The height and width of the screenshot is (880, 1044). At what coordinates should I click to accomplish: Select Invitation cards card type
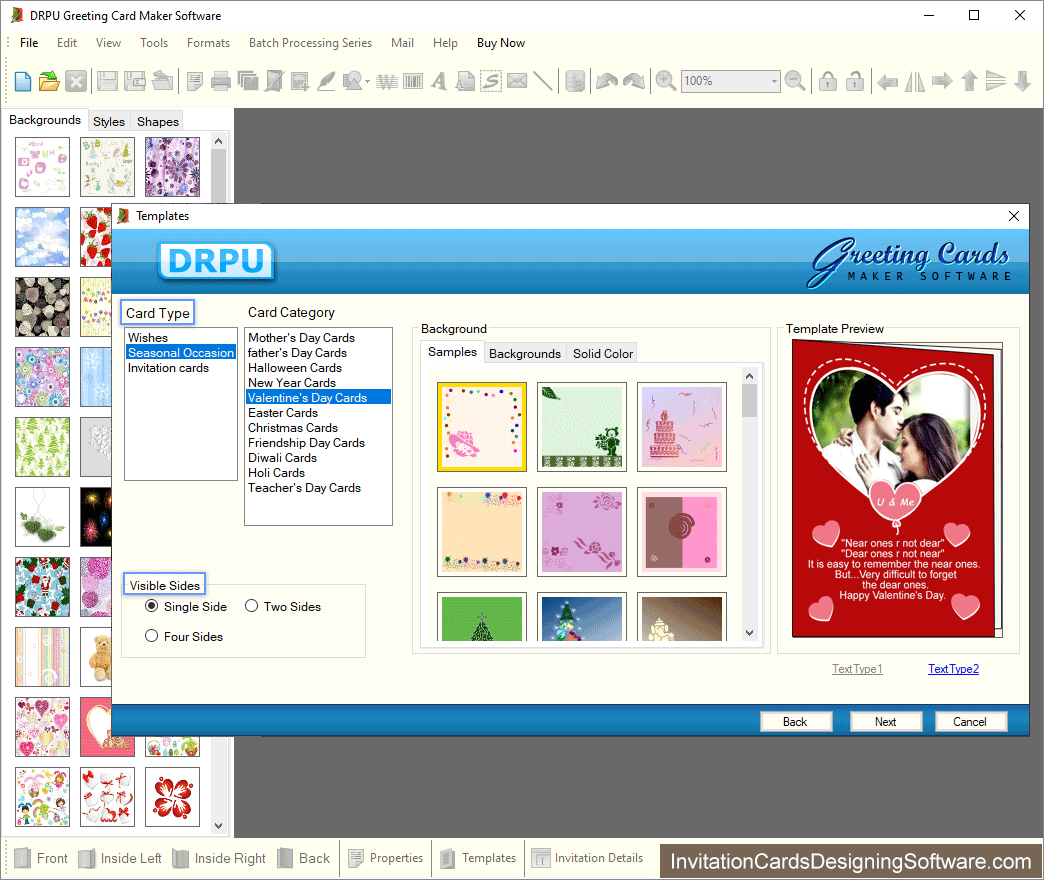[180, 368]
